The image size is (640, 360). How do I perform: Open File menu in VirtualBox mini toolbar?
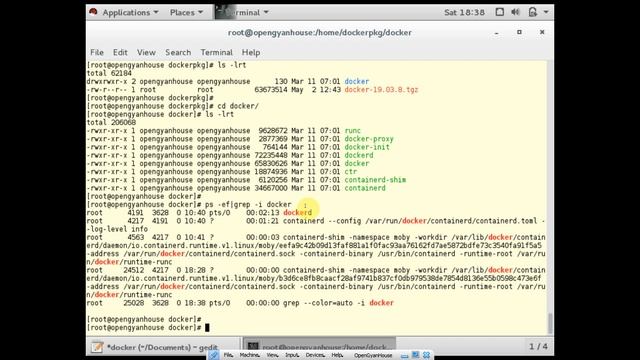tap(229, 356)
